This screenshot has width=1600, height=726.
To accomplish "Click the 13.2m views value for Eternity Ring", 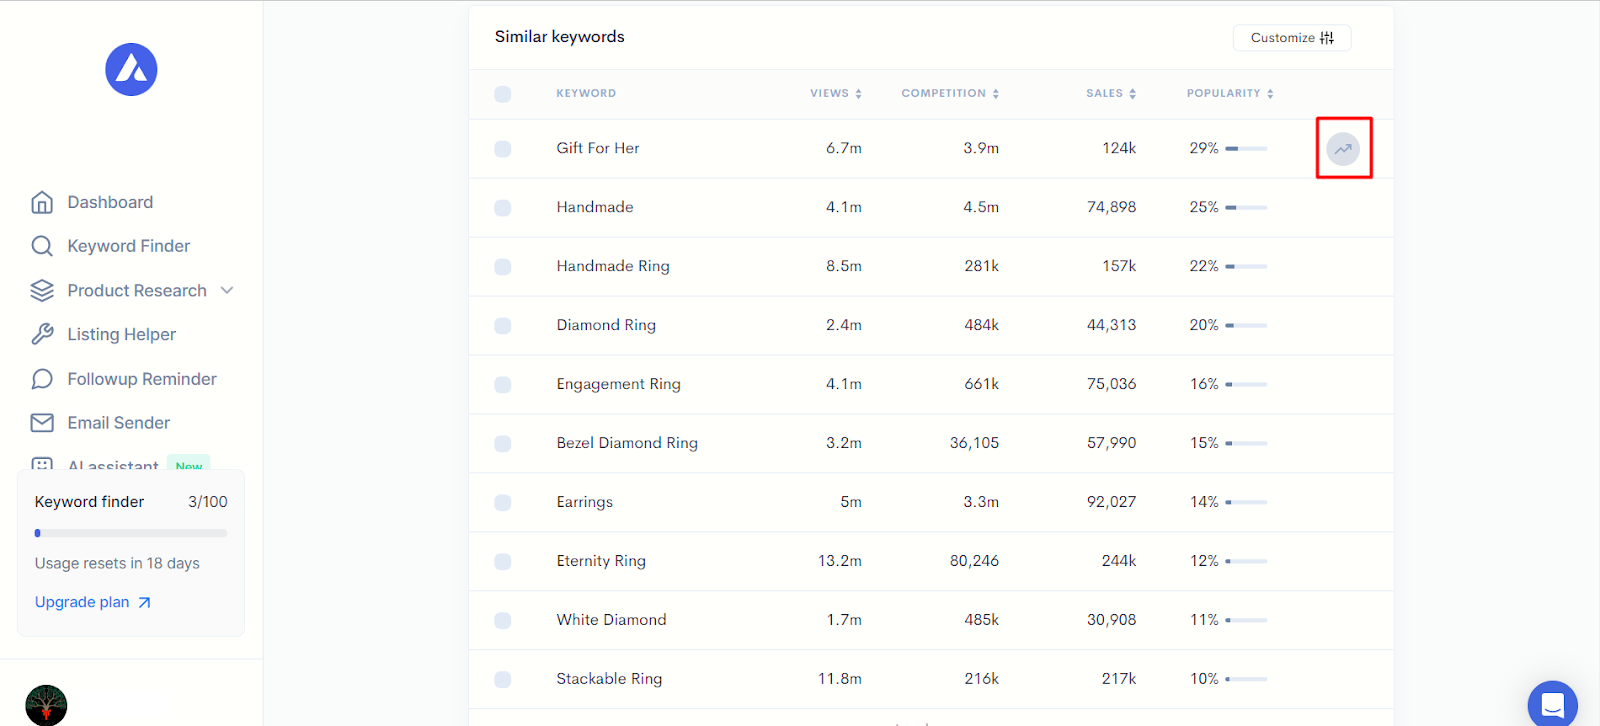I will click(840, 561).
